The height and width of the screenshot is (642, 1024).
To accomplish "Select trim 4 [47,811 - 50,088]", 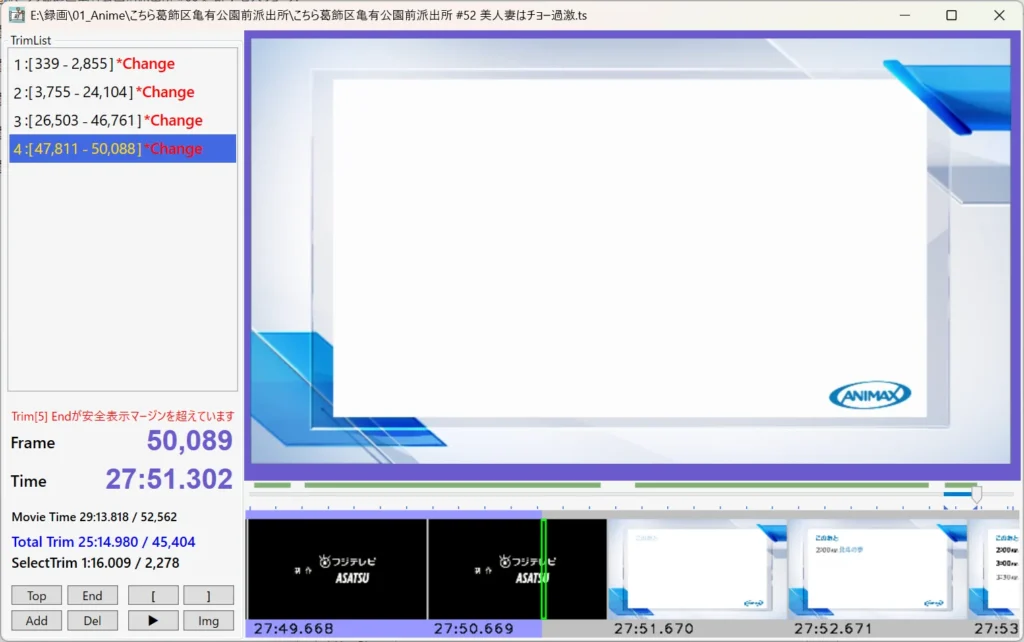I will coord(108,149).
